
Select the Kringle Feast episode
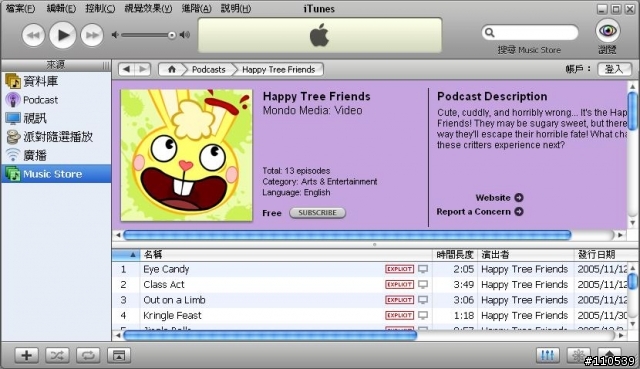(371, 316)
